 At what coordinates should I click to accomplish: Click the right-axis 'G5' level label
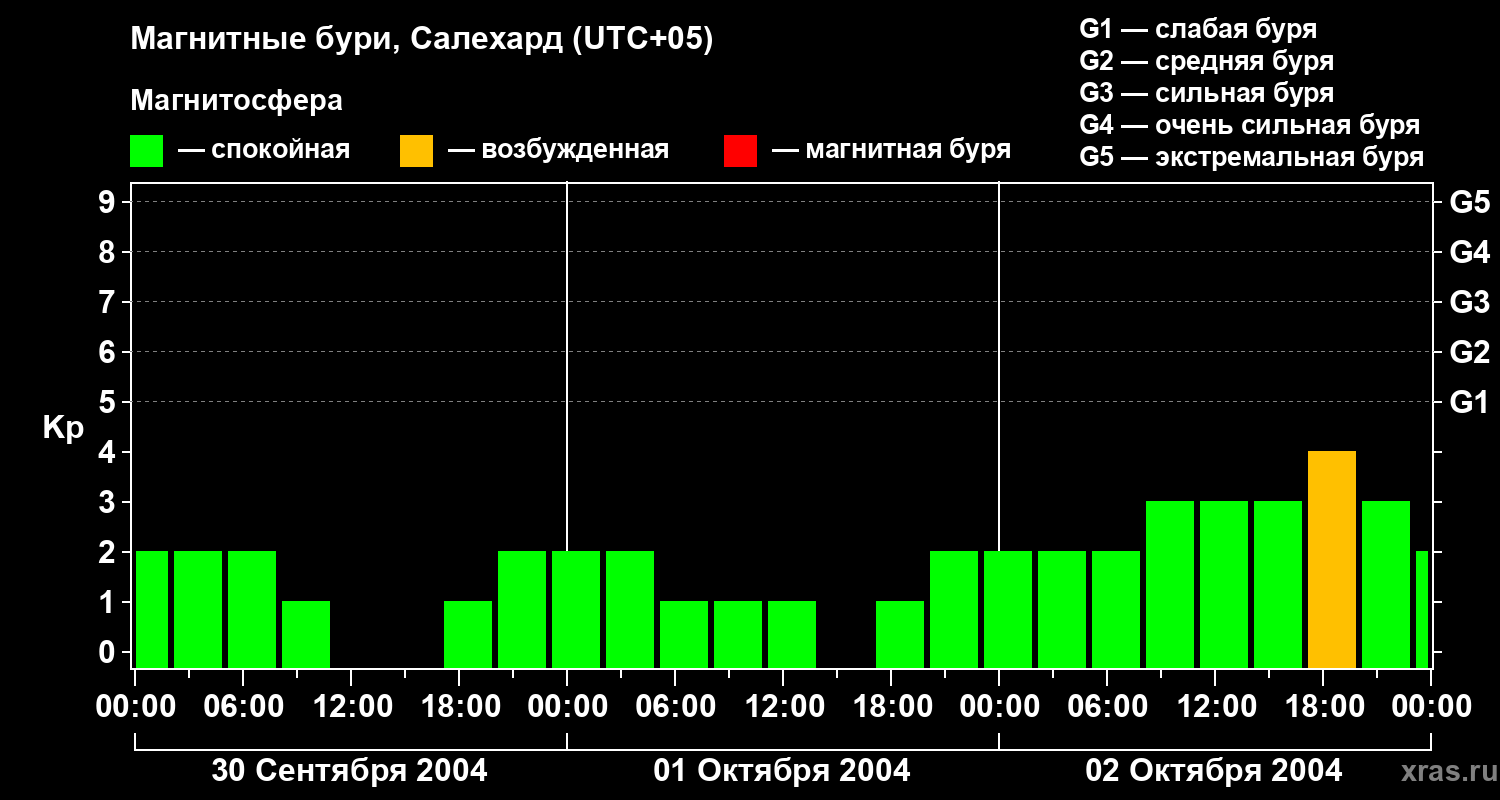(1469, 202)
